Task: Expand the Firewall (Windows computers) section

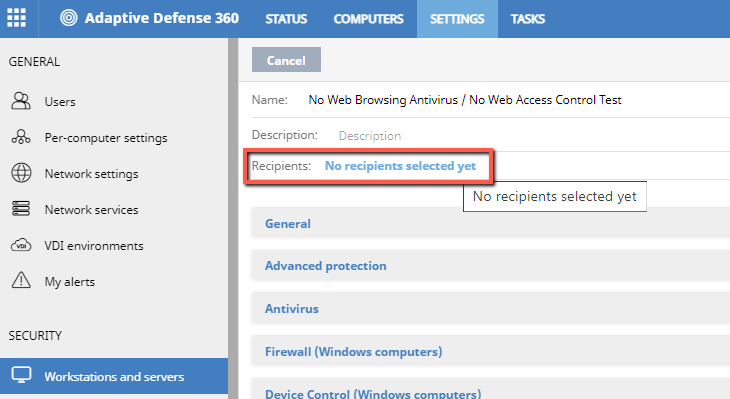Action: pyautogui.click(x=491, y=351)
